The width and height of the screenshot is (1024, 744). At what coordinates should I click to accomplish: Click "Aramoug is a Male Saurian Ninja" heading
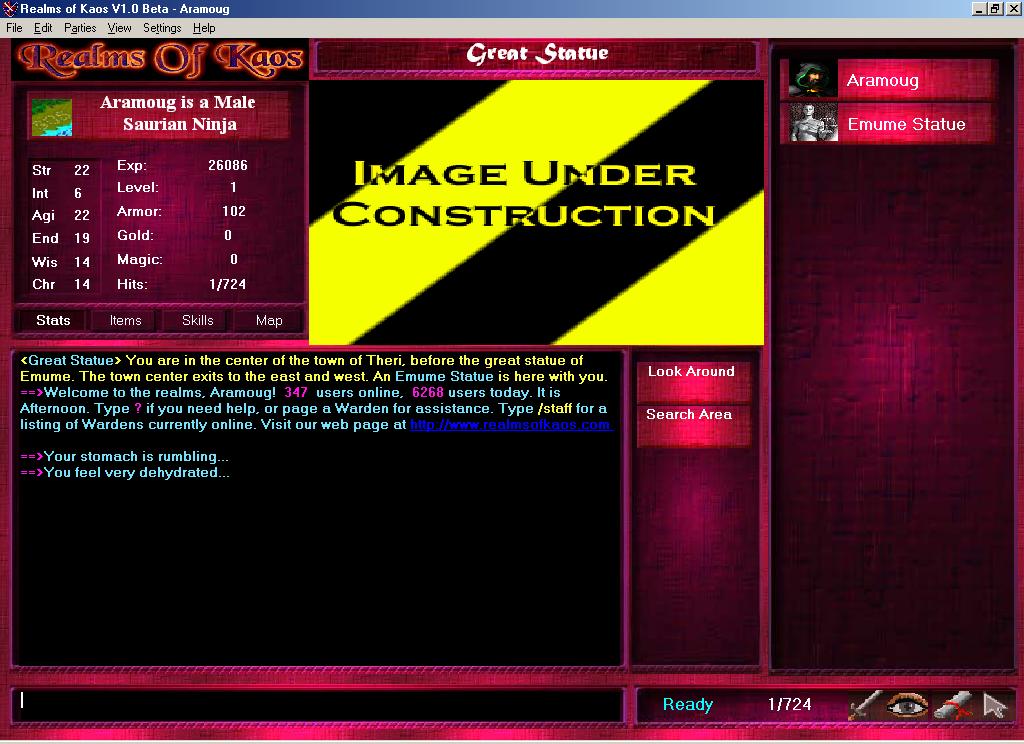[178, 113]
